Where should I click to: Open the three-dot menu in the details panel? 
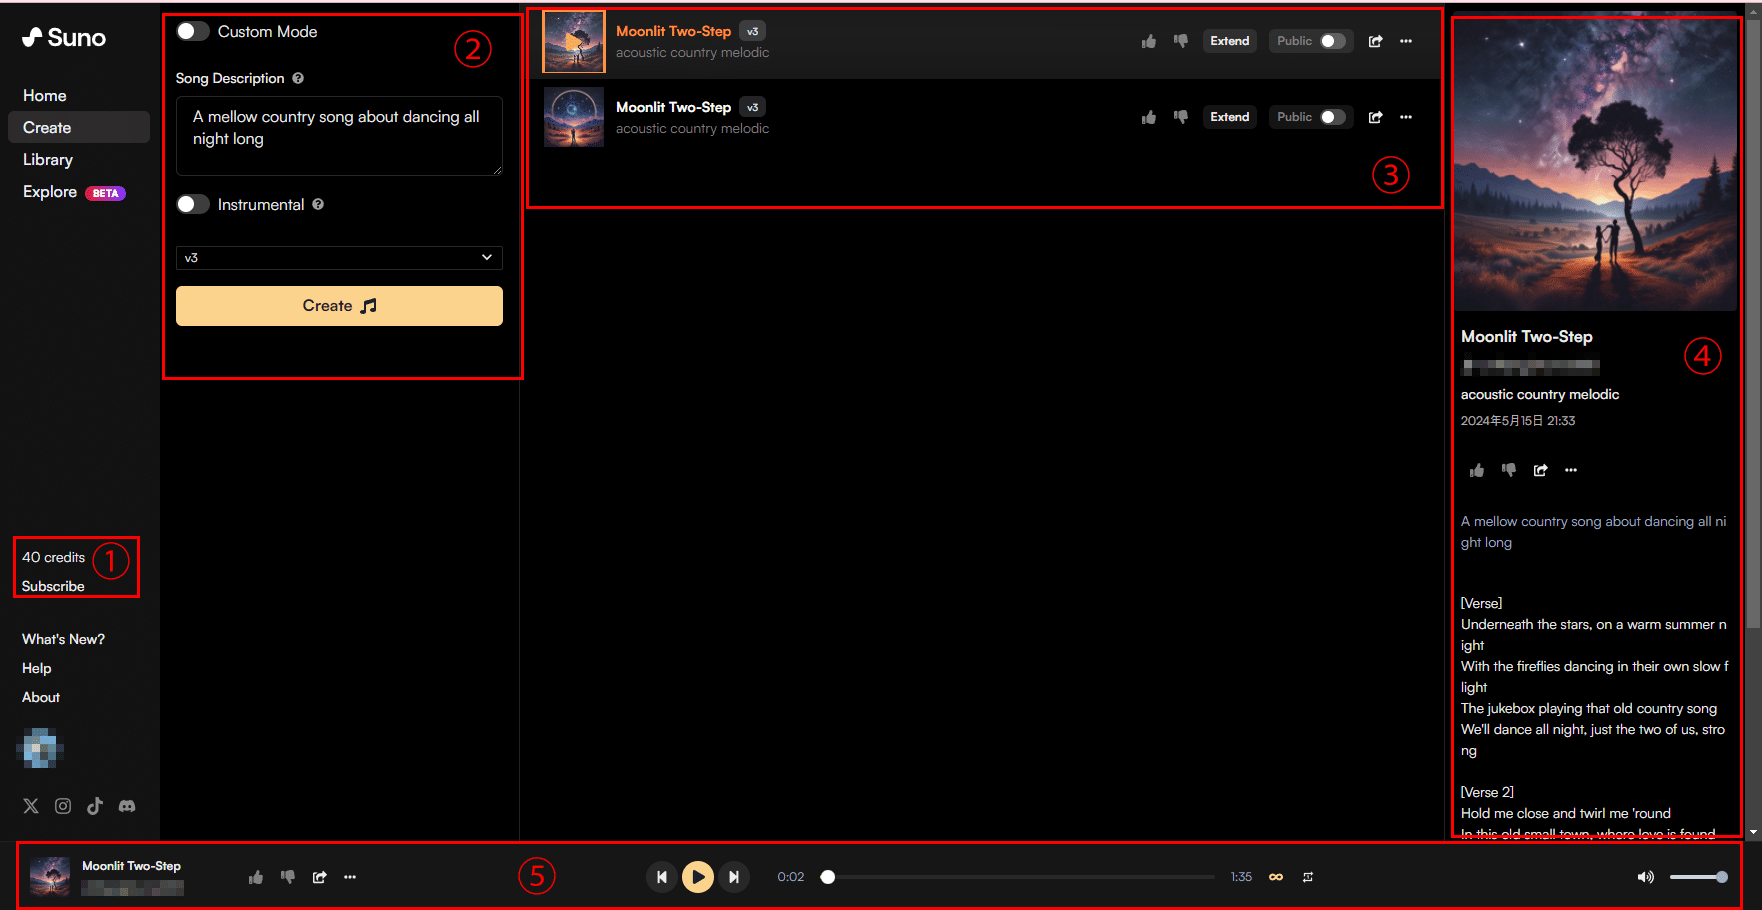click(x=1571, y=470)
